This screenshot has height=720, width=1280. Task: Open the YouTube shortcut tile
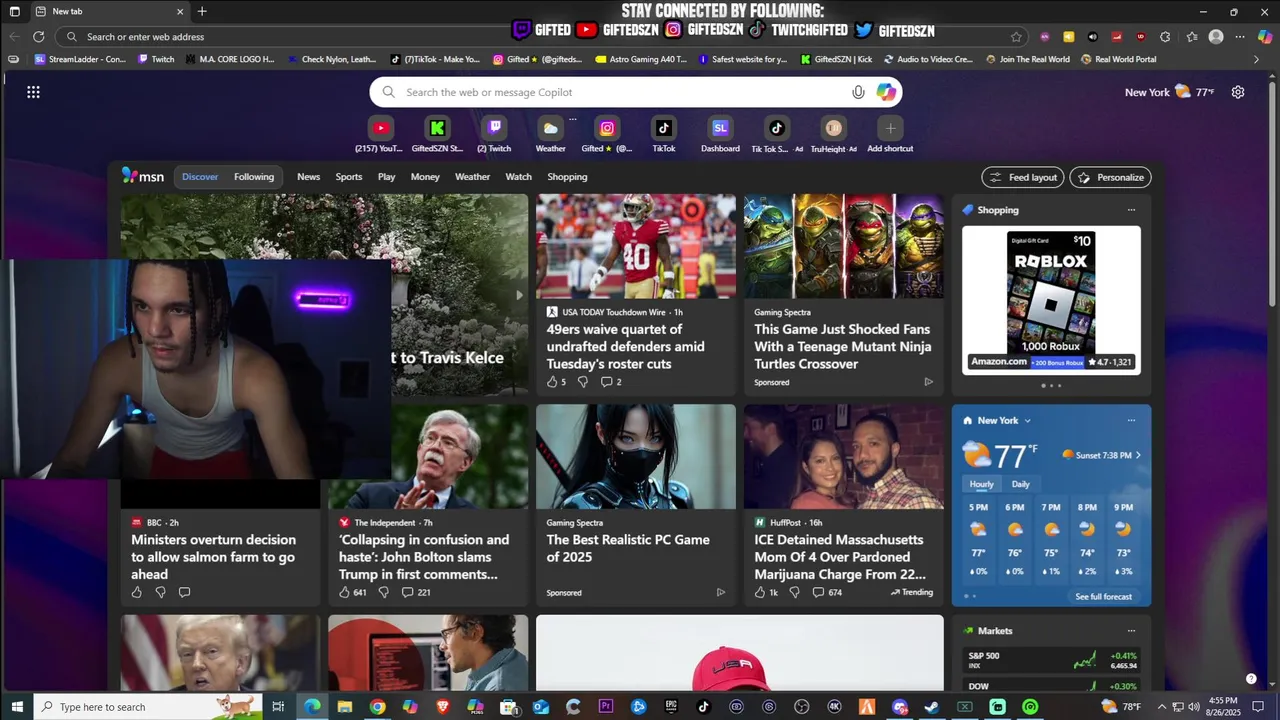pos(380,134)
